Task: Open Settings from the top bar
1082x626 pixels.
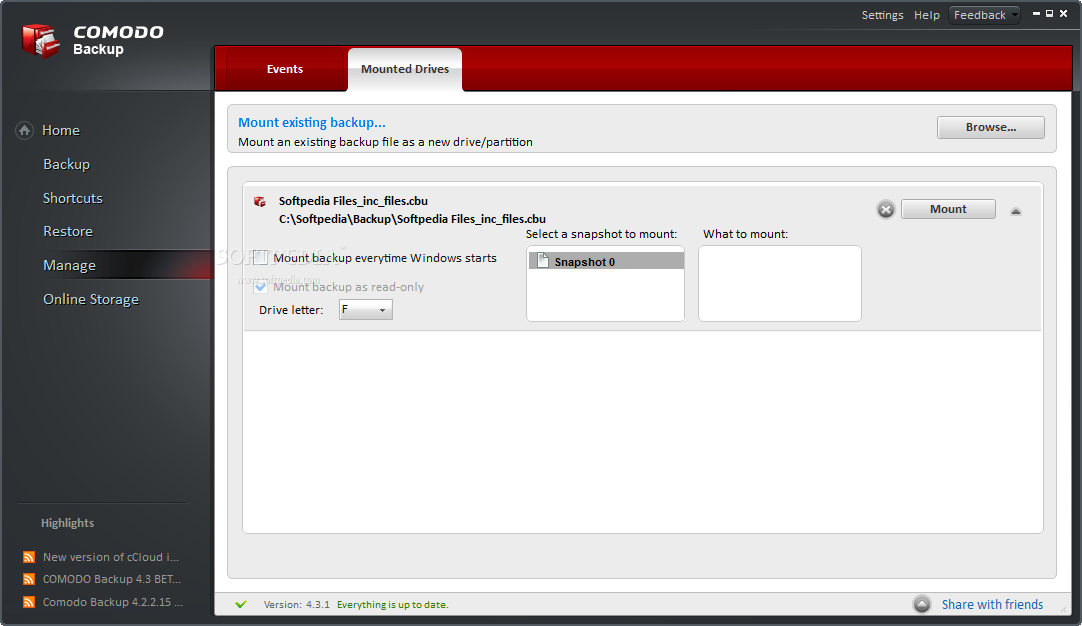Action: click(883, 15)
